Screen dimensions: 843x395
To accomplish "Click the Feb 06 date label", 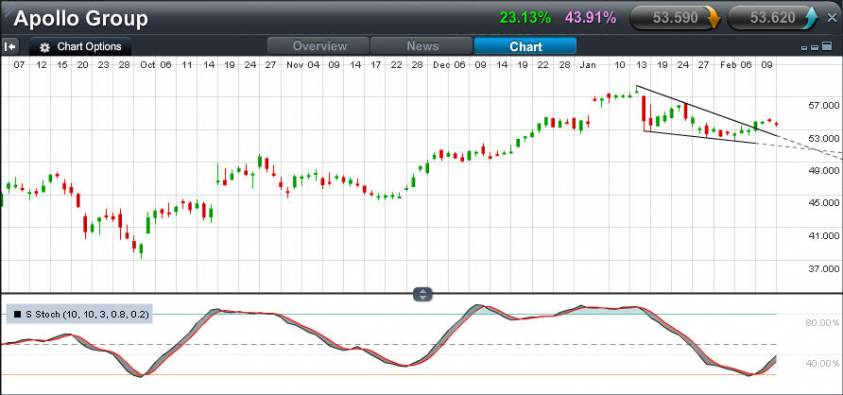I will (736, 64).
